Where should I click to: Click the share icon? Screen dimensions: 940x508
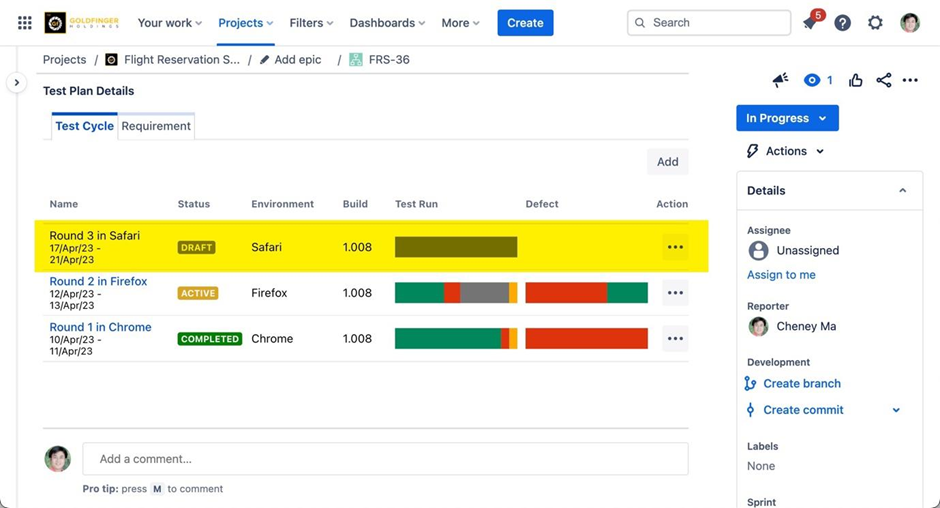884,80
